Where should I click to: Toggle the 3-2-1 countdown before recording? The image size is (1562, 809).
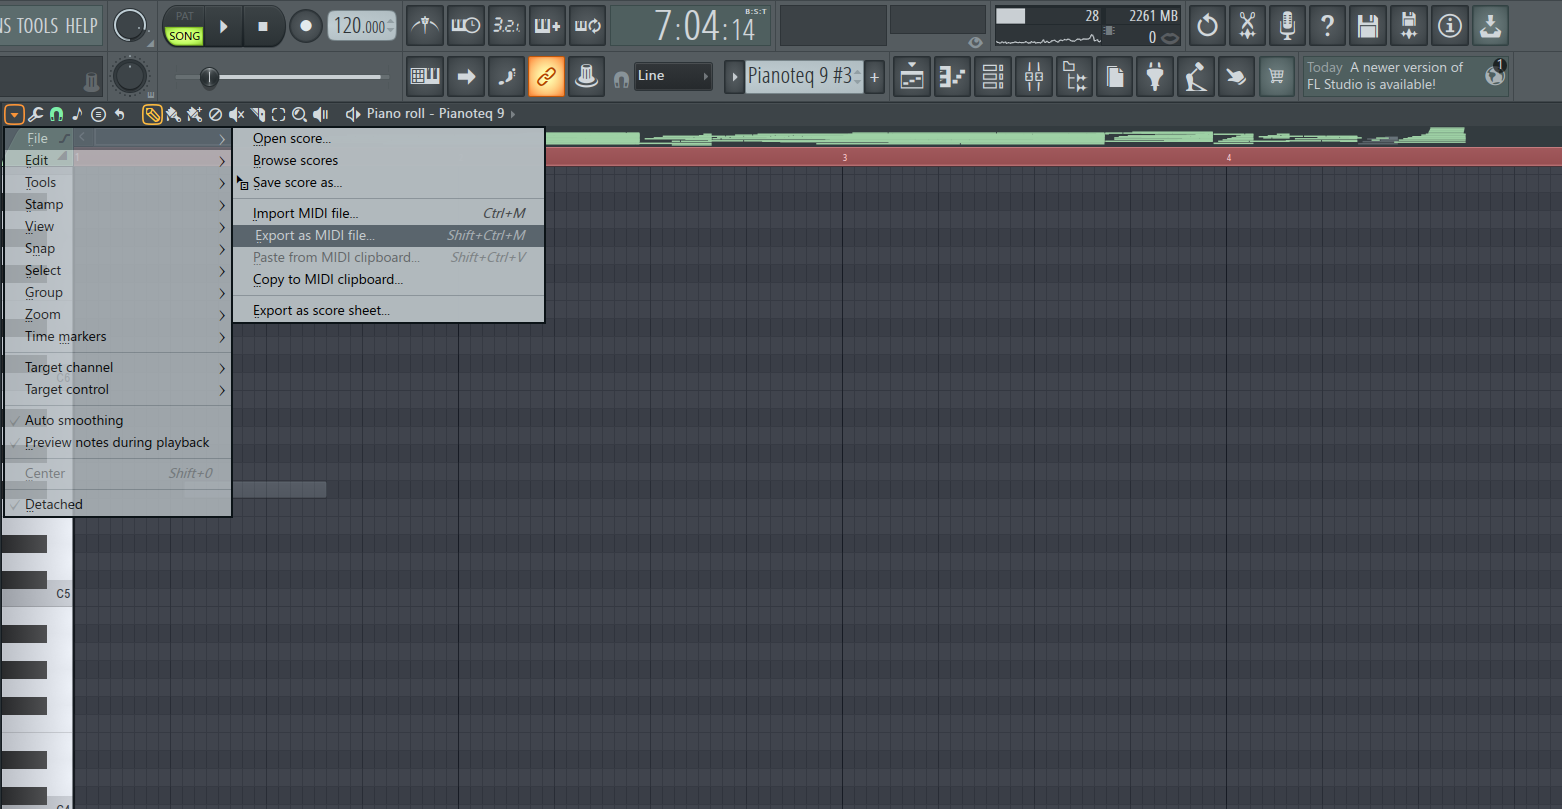507,26
